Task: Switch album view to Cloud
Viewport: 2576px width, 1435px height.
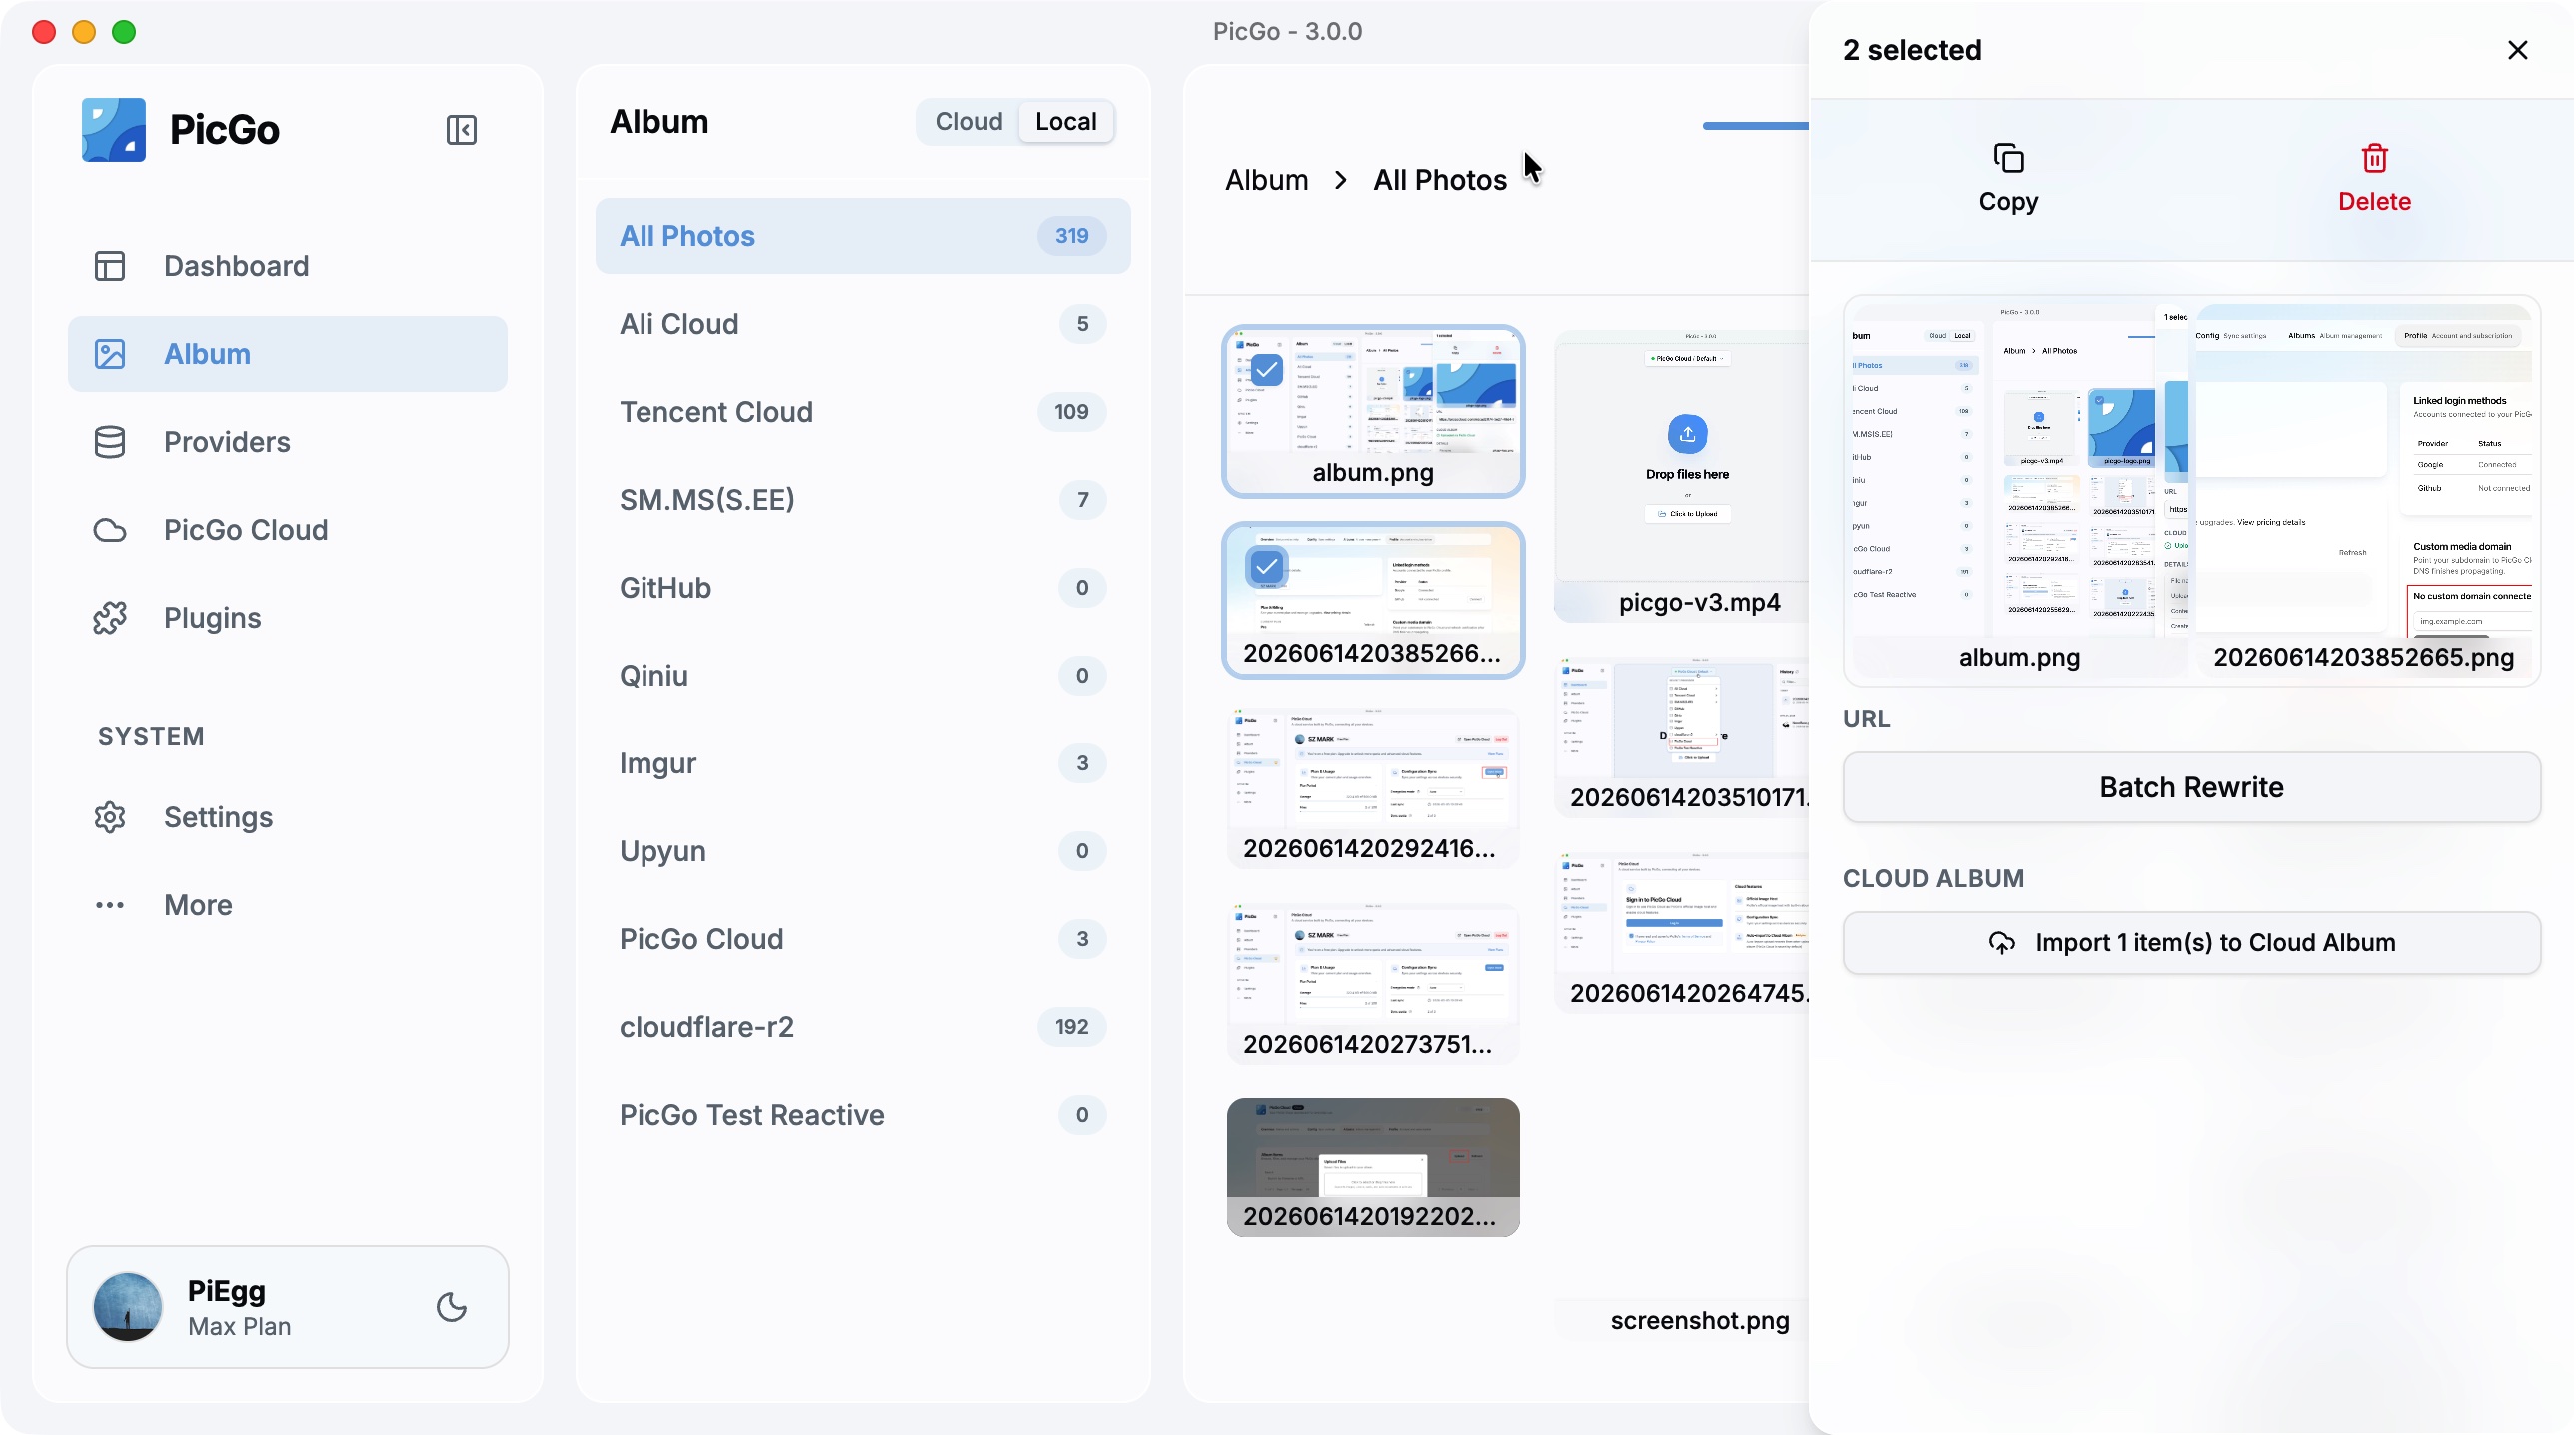Action: [969, 122]
